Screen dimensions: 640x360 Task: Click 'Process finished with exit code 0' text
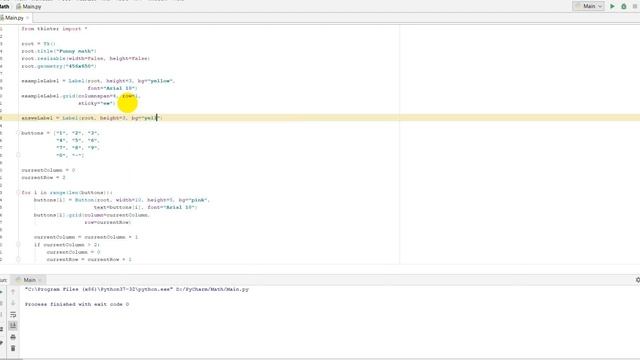(77, 304)
